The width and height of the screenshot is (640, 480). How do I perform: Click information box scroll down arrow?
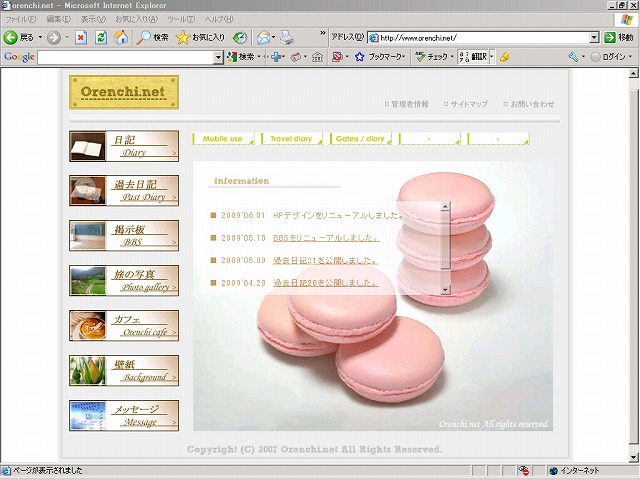[445, 289]
